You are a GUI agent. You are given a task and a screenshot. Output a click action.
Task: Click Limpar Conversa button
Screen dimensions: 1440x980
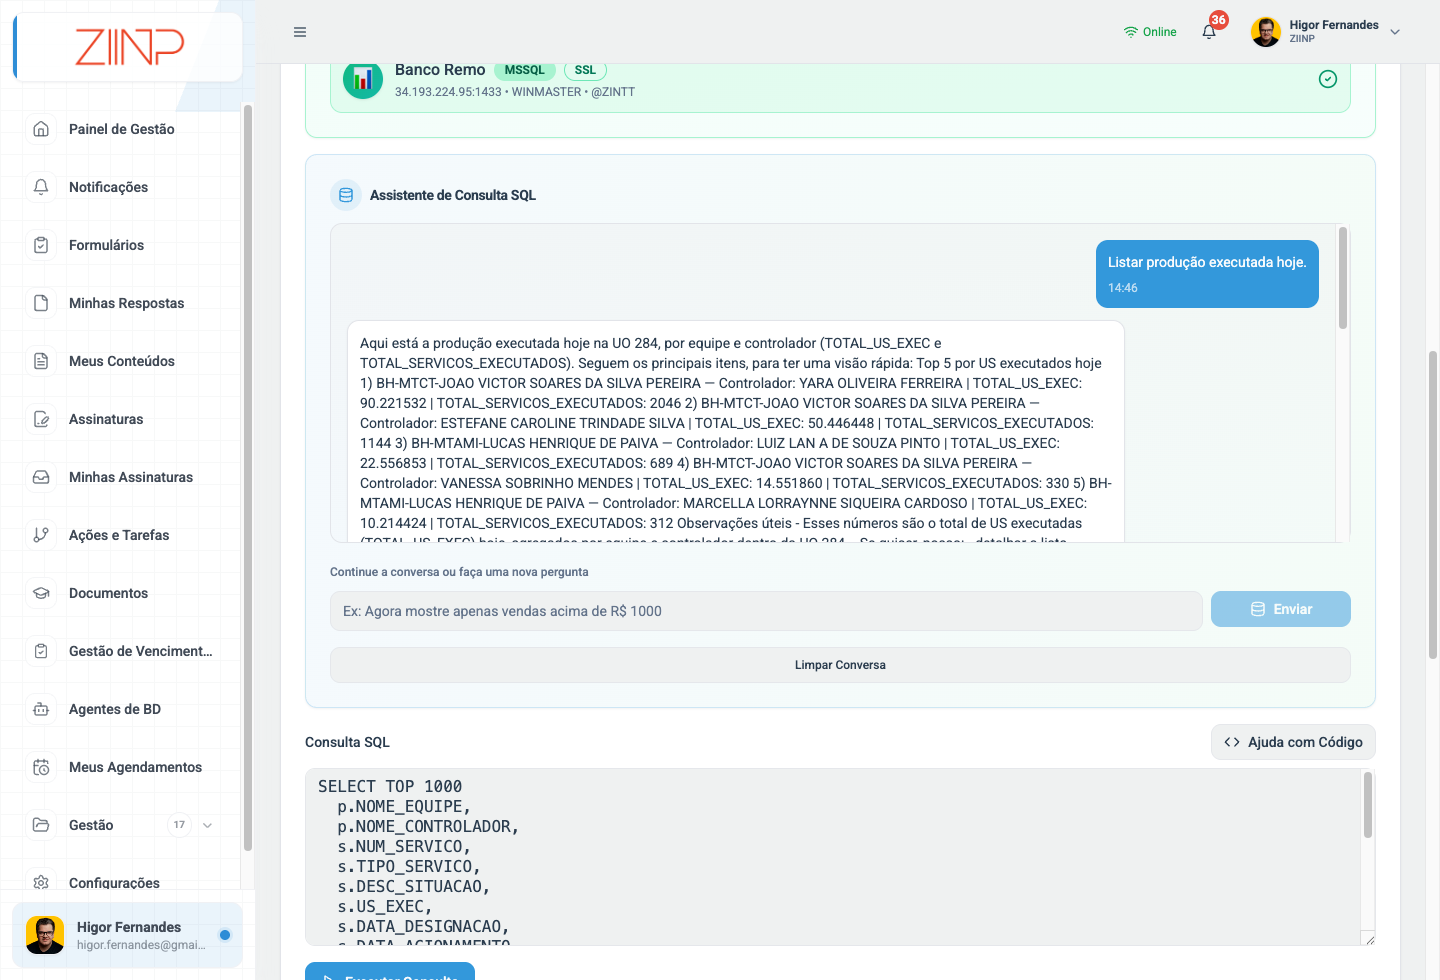840,665
